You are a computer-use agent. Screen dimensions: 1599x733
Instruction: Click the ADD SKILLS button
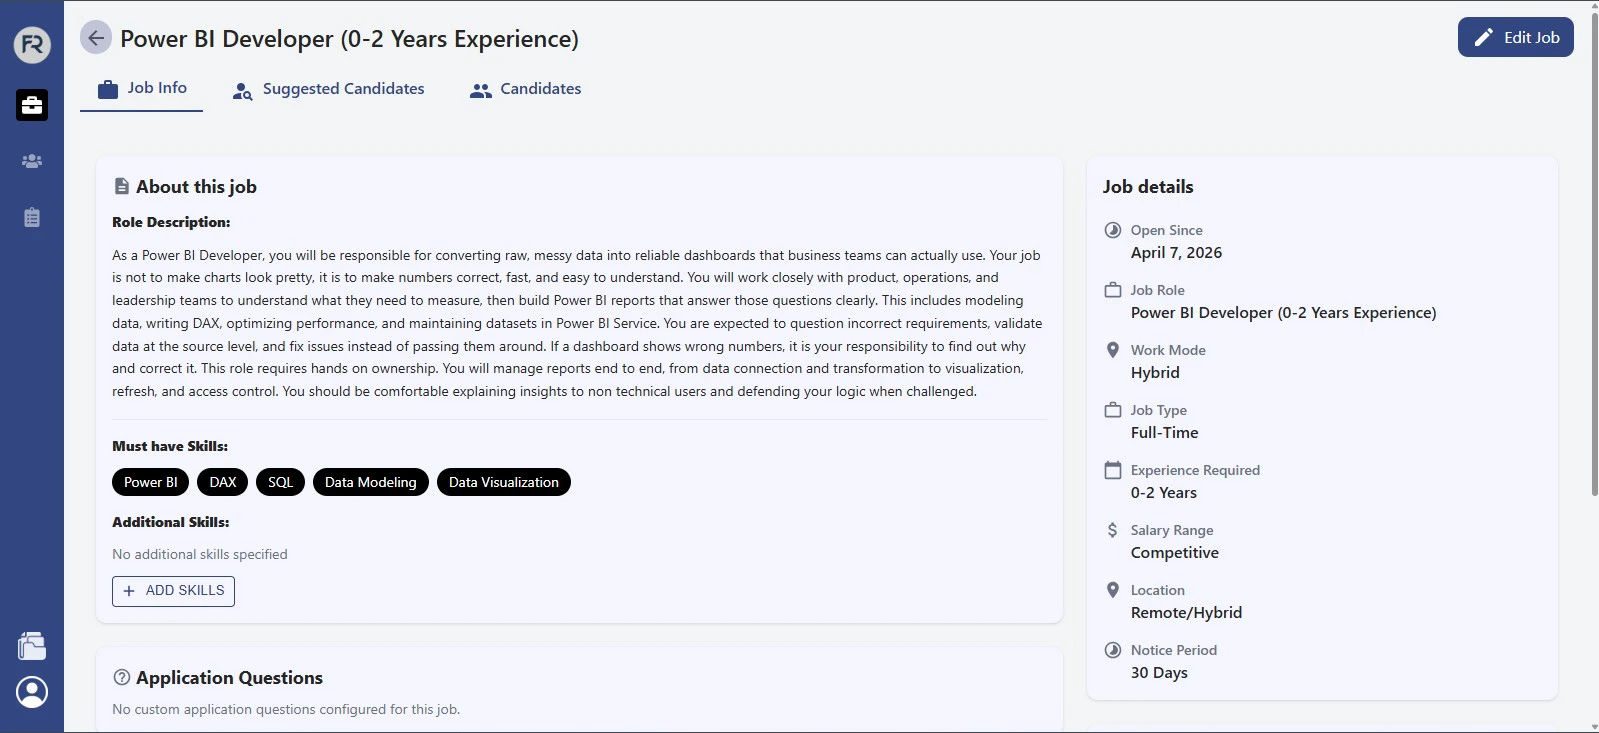pos(173,591)
